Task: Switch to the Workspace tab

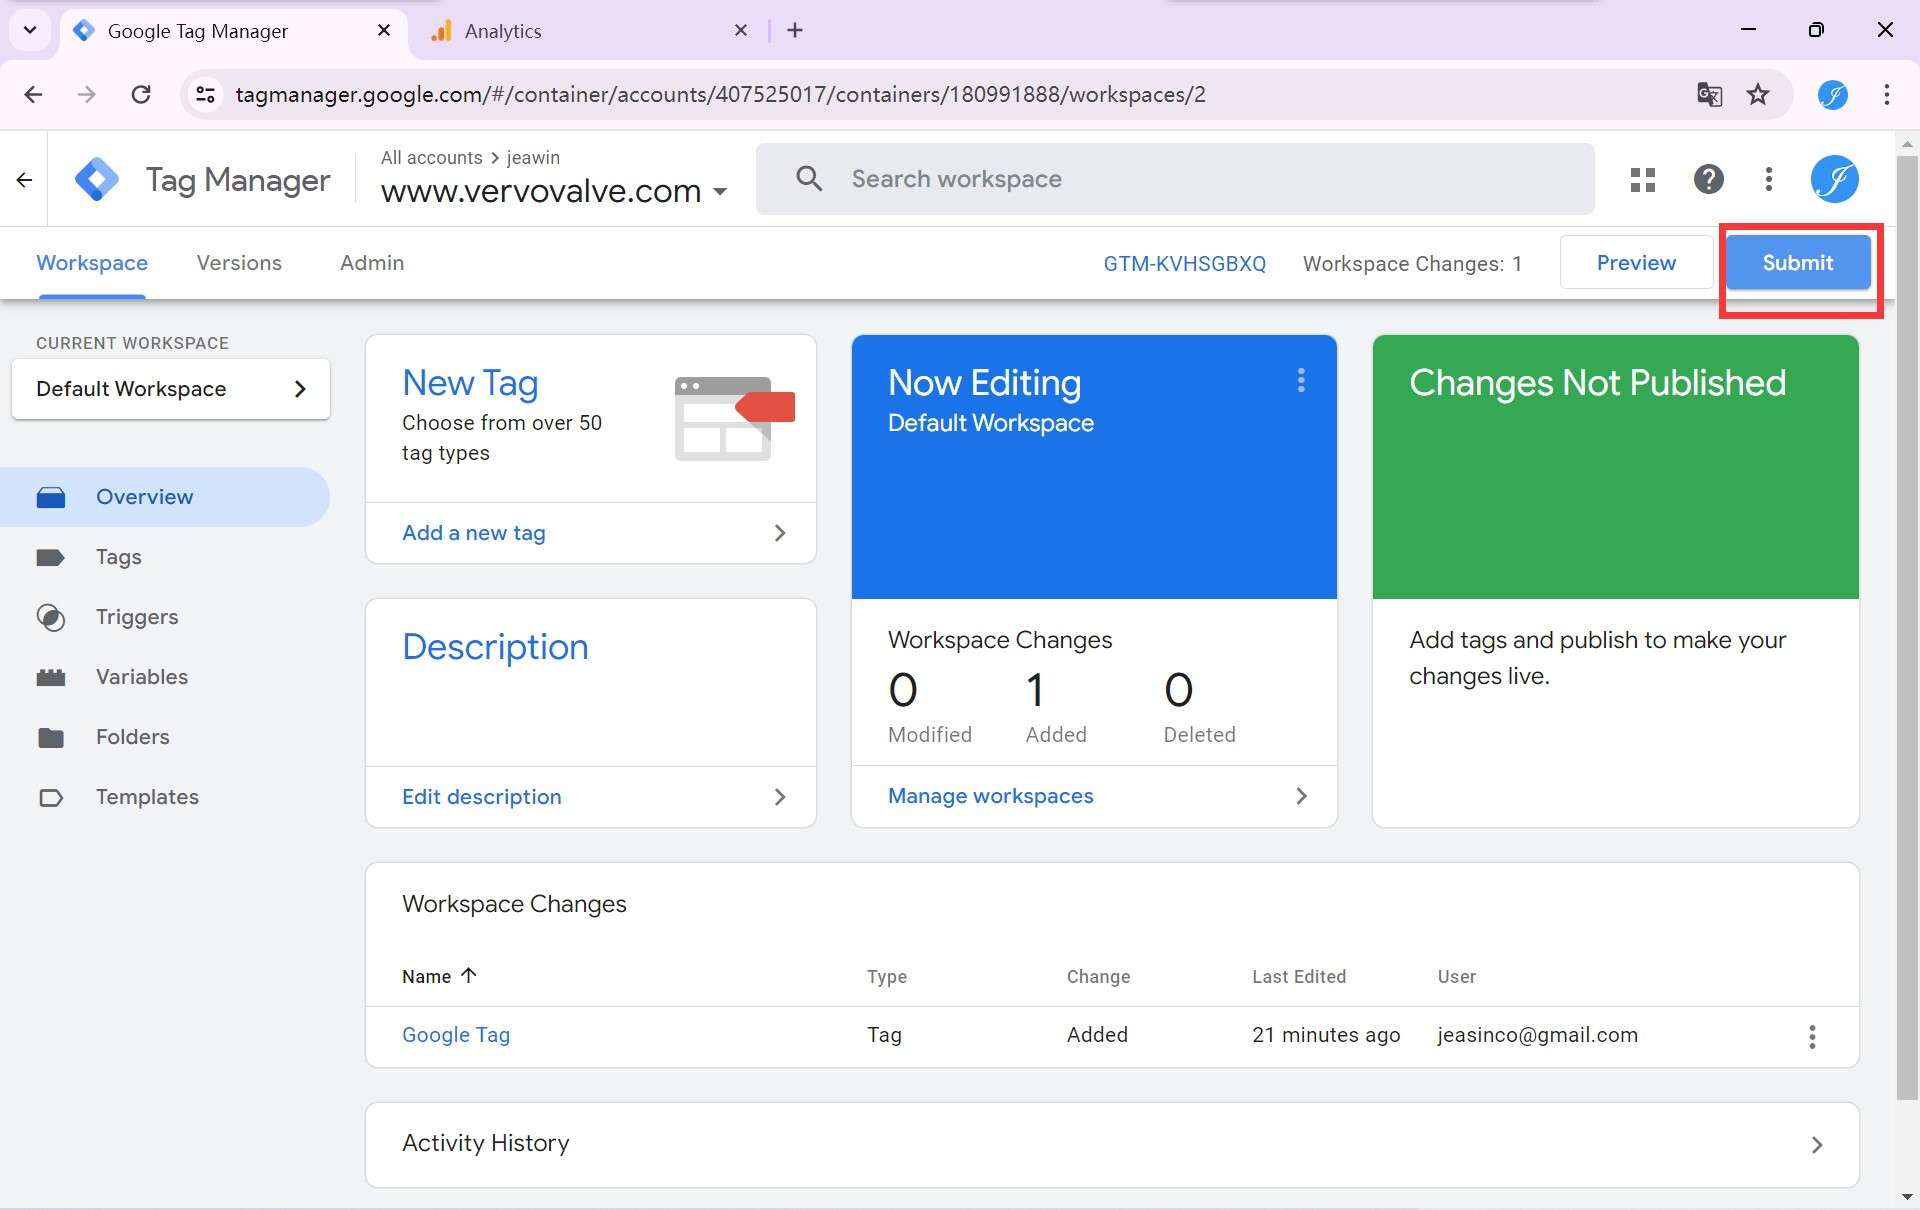Action: (x=92, y=263)
